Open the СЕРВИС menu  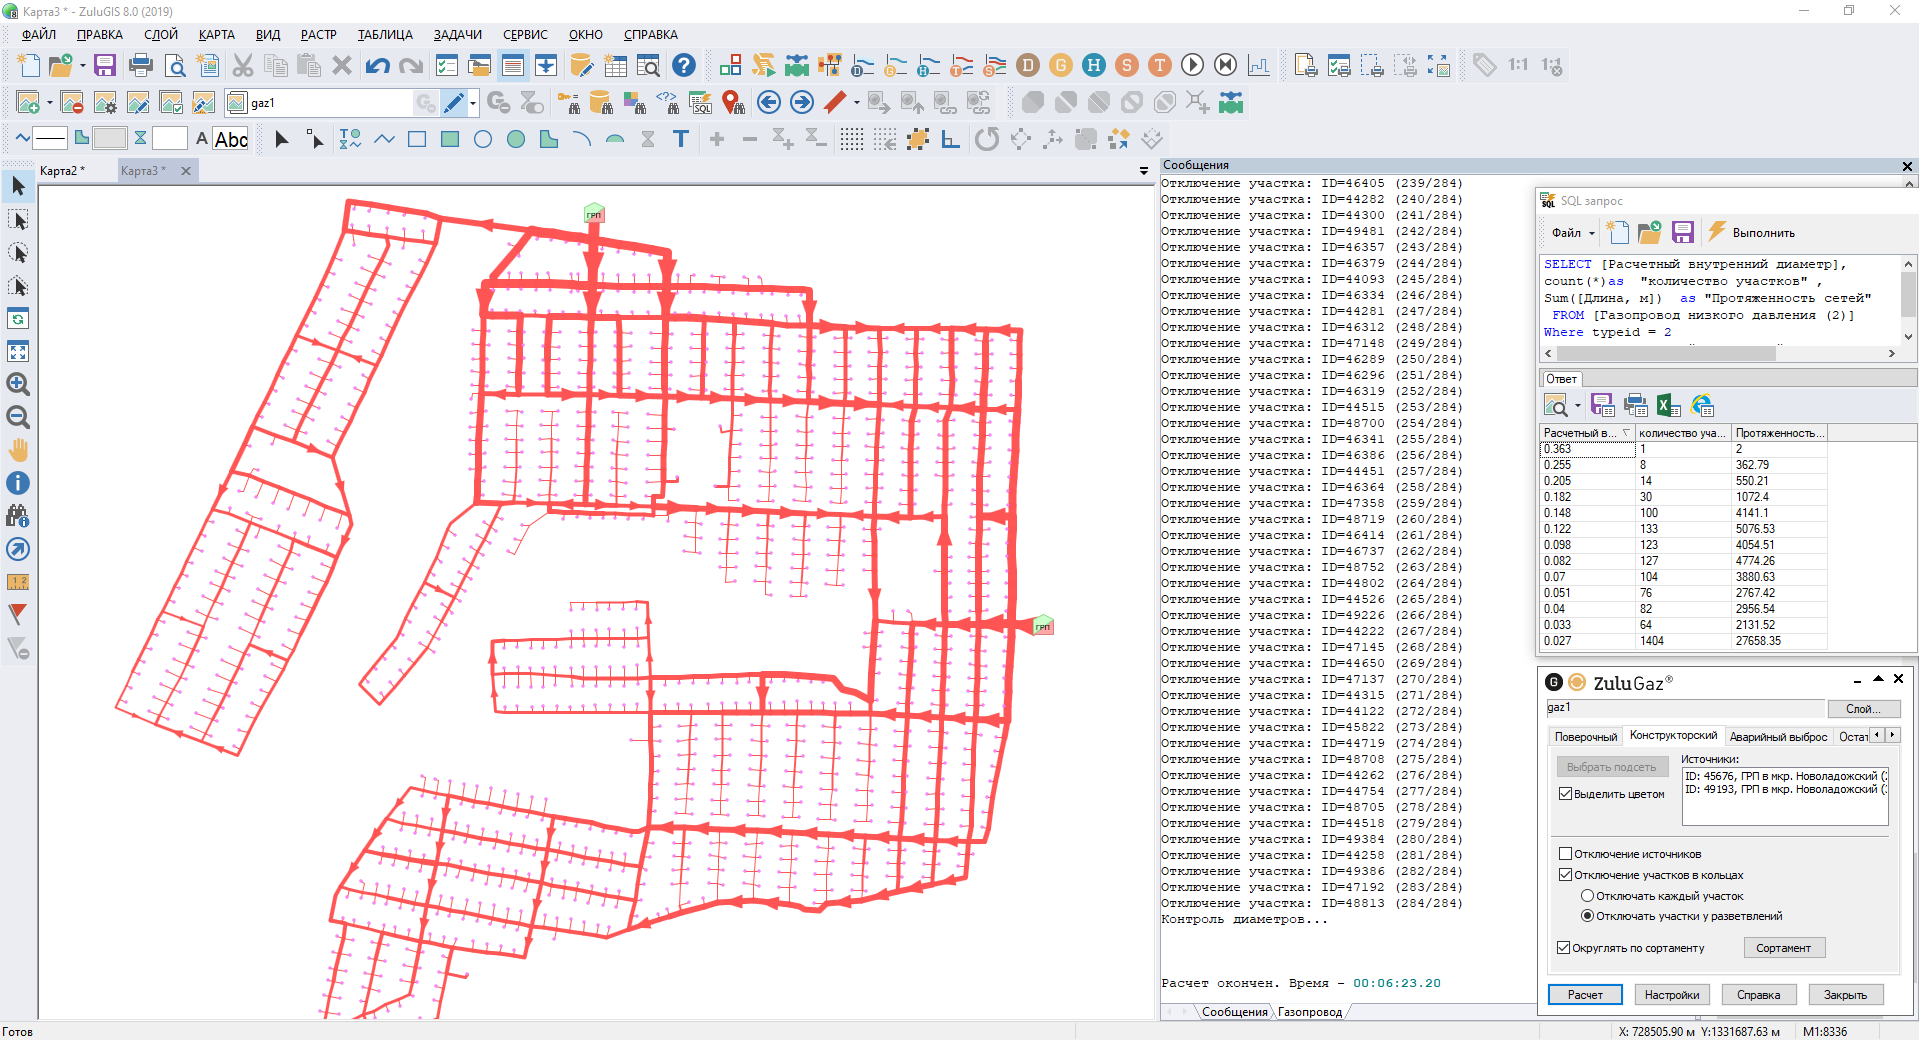point(525,34)
